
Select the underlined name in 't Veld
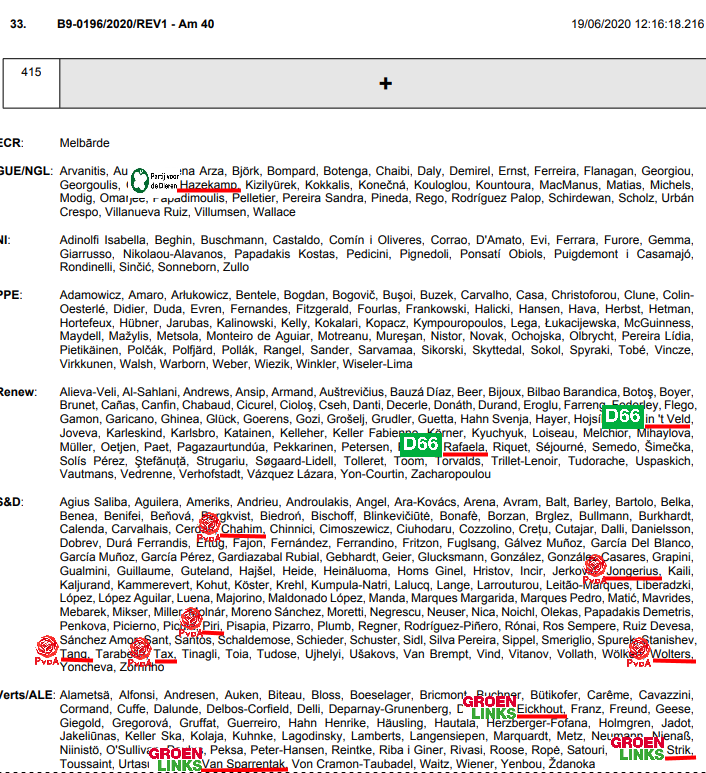click(668, 419)
